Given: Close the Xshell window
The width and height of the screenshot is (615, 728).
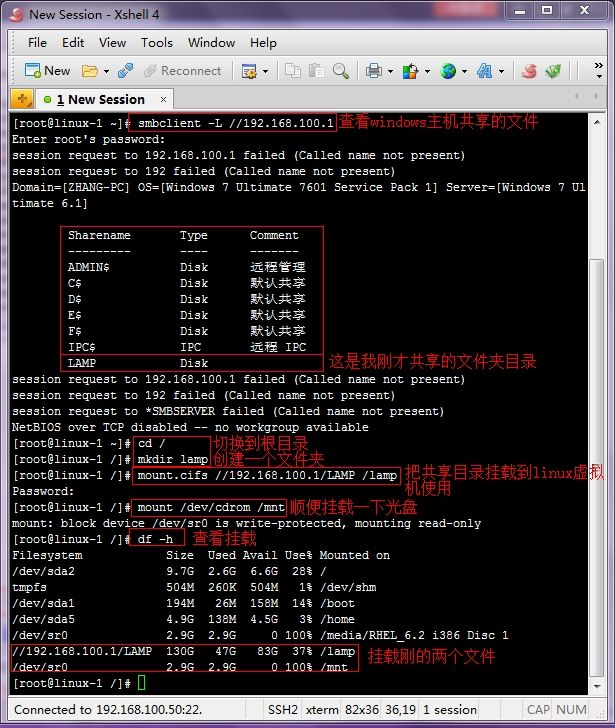Looking at the screenshot, I should point(584,11).
